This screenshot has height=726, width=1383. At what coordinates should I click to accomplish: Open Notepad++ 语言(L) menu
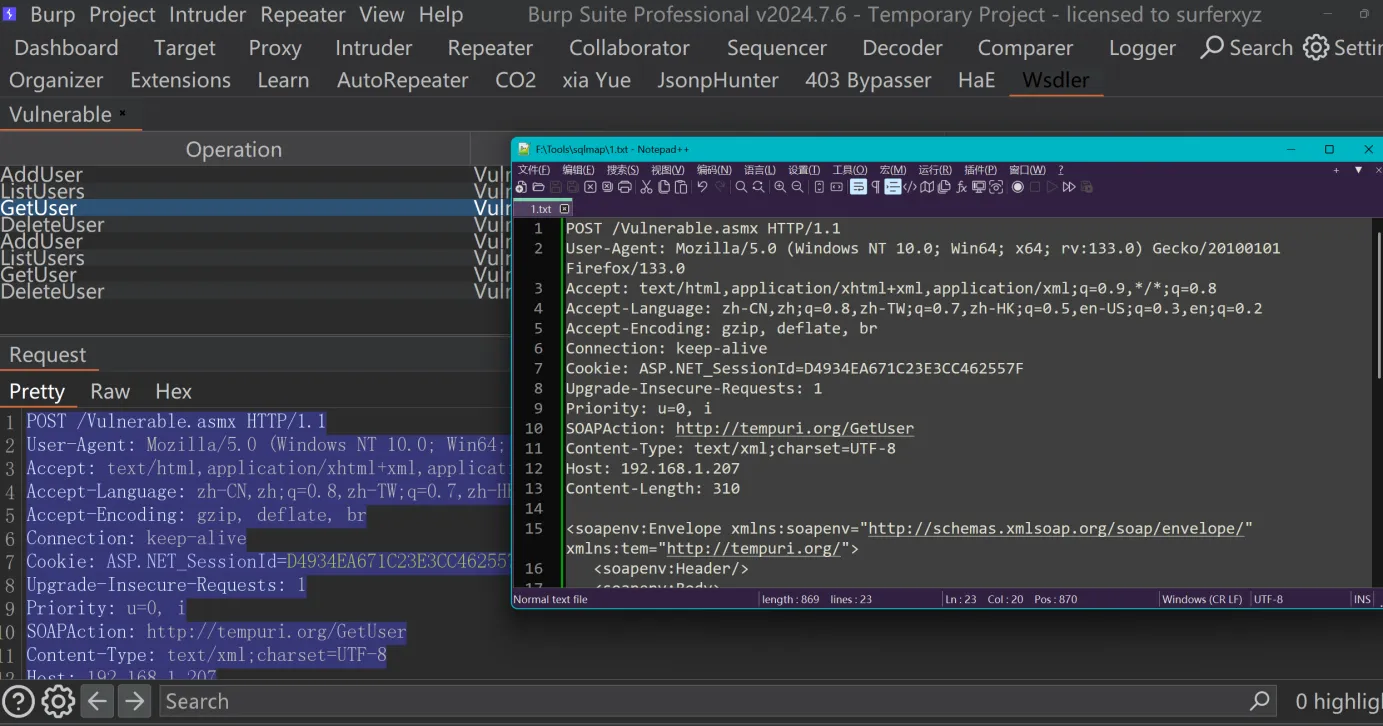(x=760, y=170)
